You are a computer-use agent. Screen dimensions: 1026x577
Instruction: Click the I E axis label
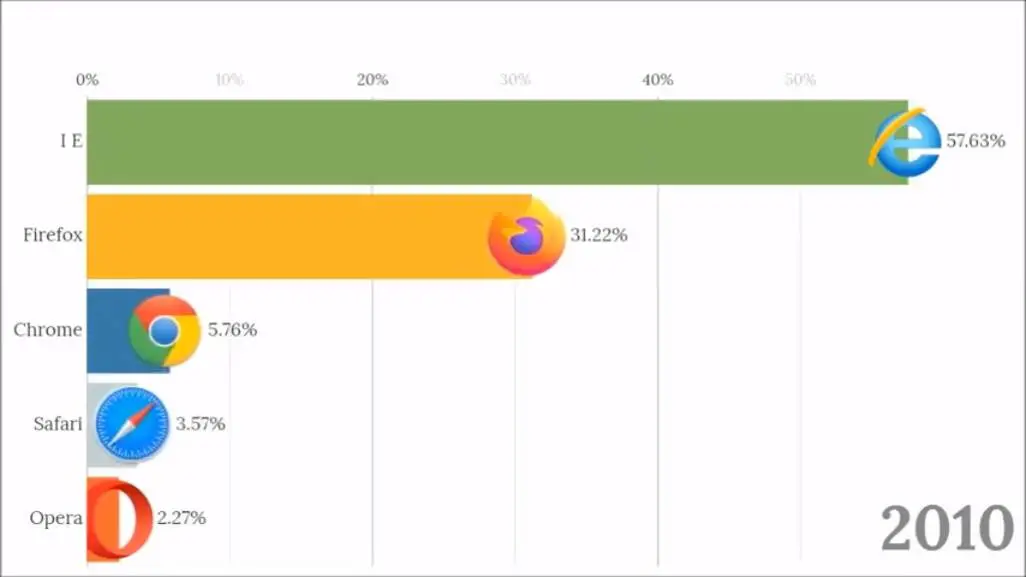point(70,141)
